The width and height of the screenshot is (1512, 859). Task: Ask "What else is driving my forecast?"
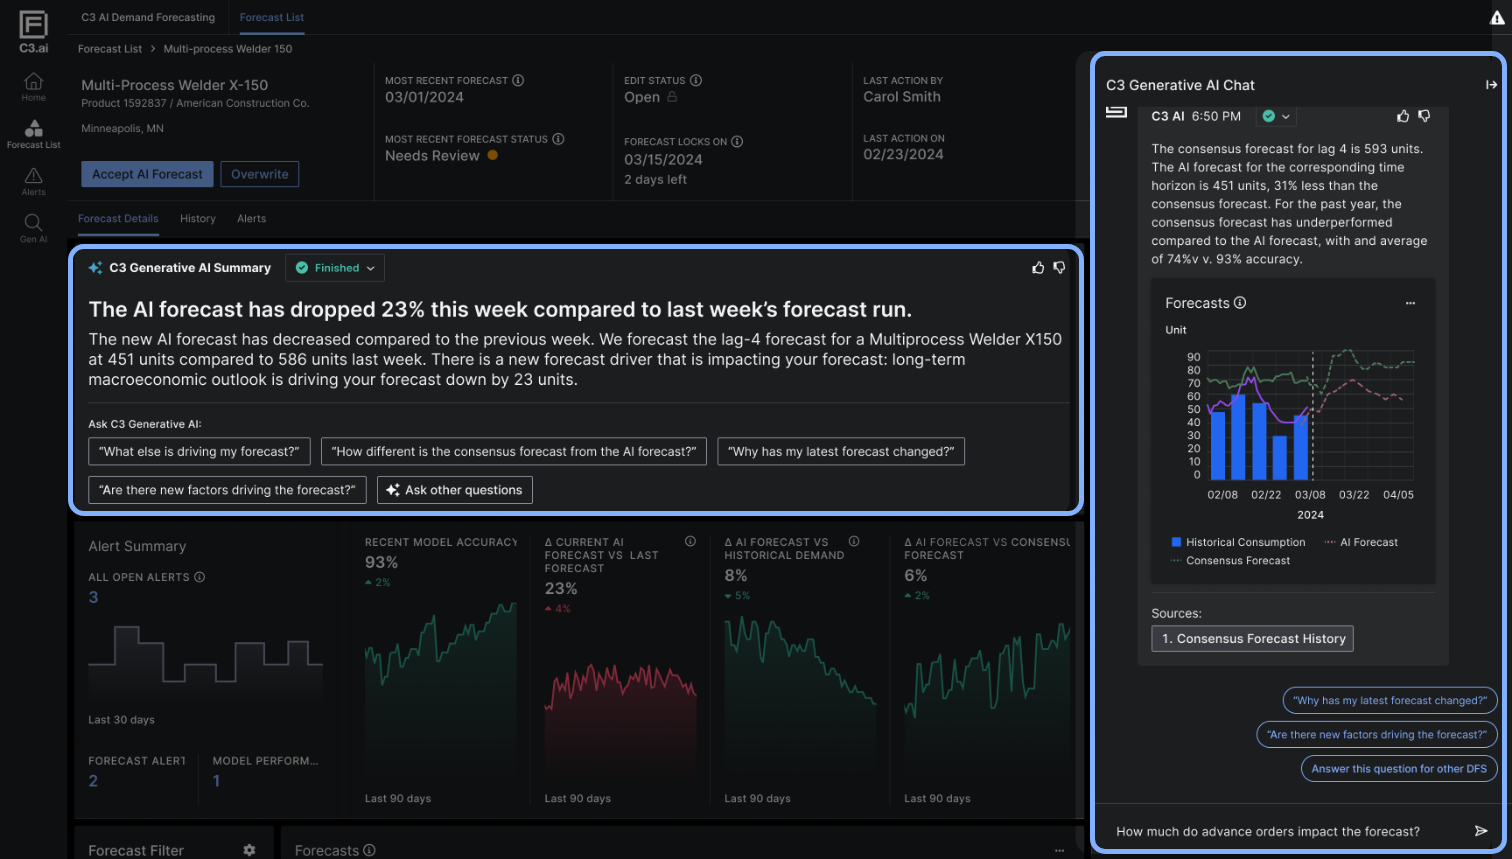point(199,451)
